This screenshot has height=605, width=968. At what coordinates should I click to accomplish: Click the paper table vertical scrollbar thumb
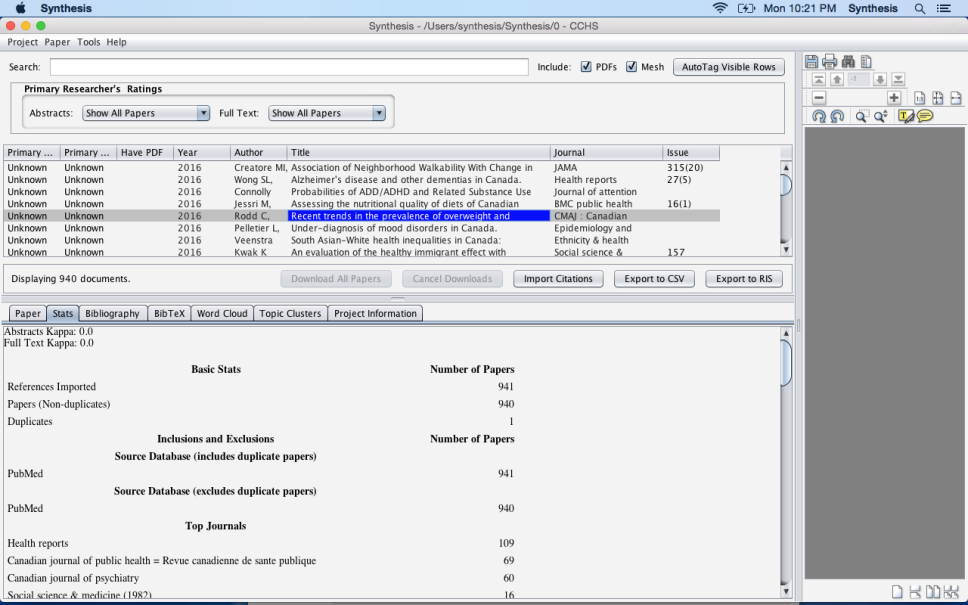(786, 185)
